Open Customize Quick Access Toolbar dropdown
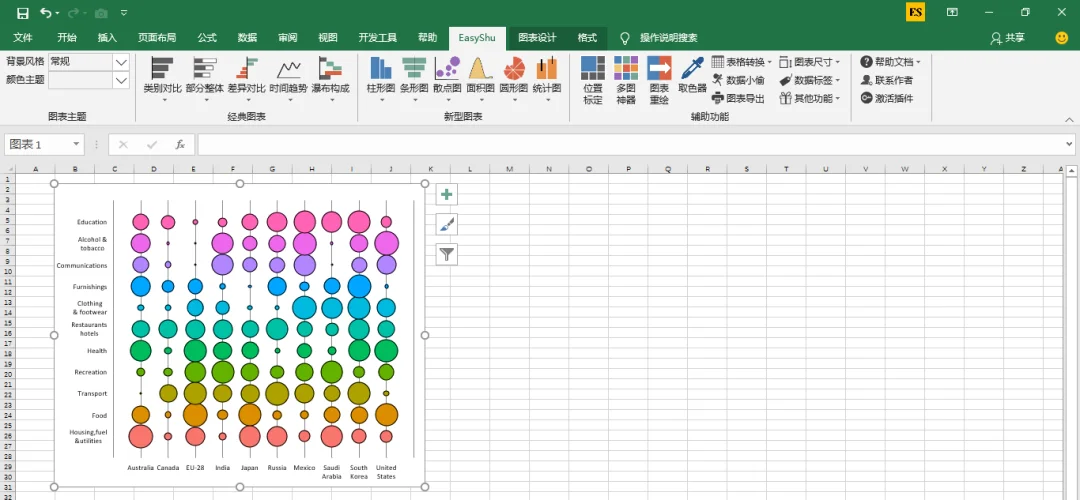Viewport: 1080px width, 500px height. [123, 13]
